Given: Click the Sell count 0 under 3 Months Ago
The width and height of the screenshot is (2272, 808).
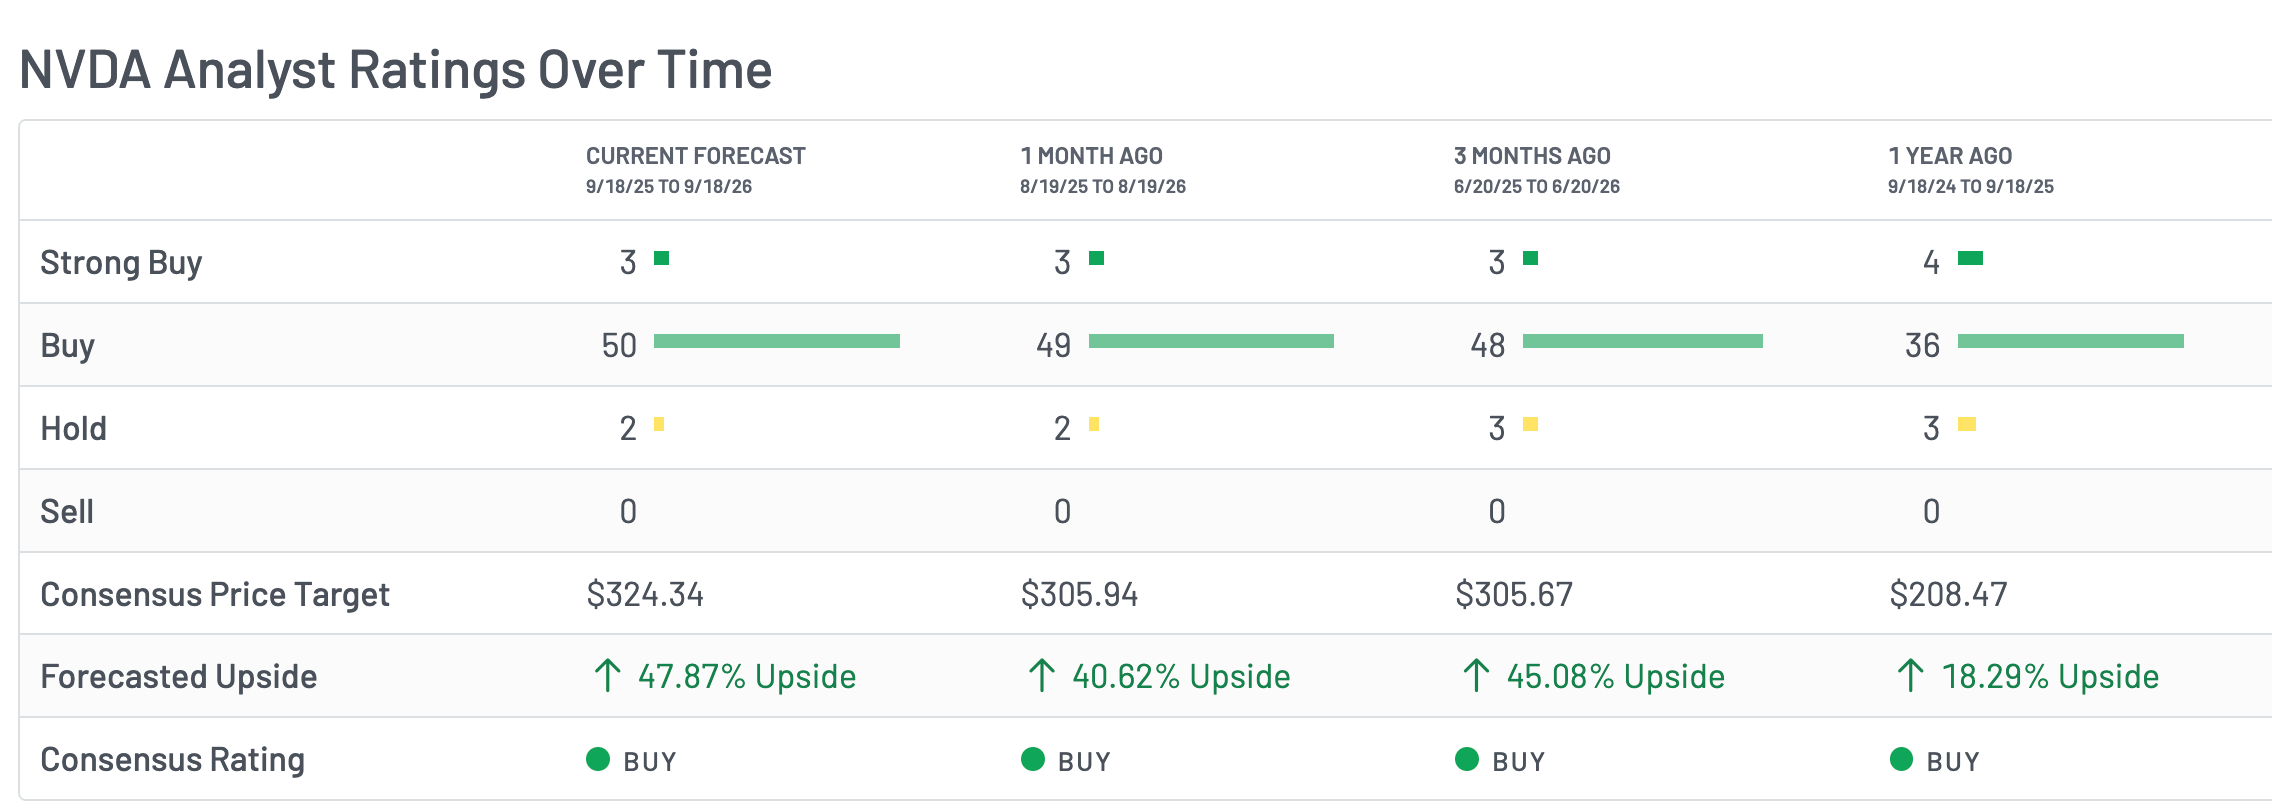Looking at the screenshot, I should 1497,511.
